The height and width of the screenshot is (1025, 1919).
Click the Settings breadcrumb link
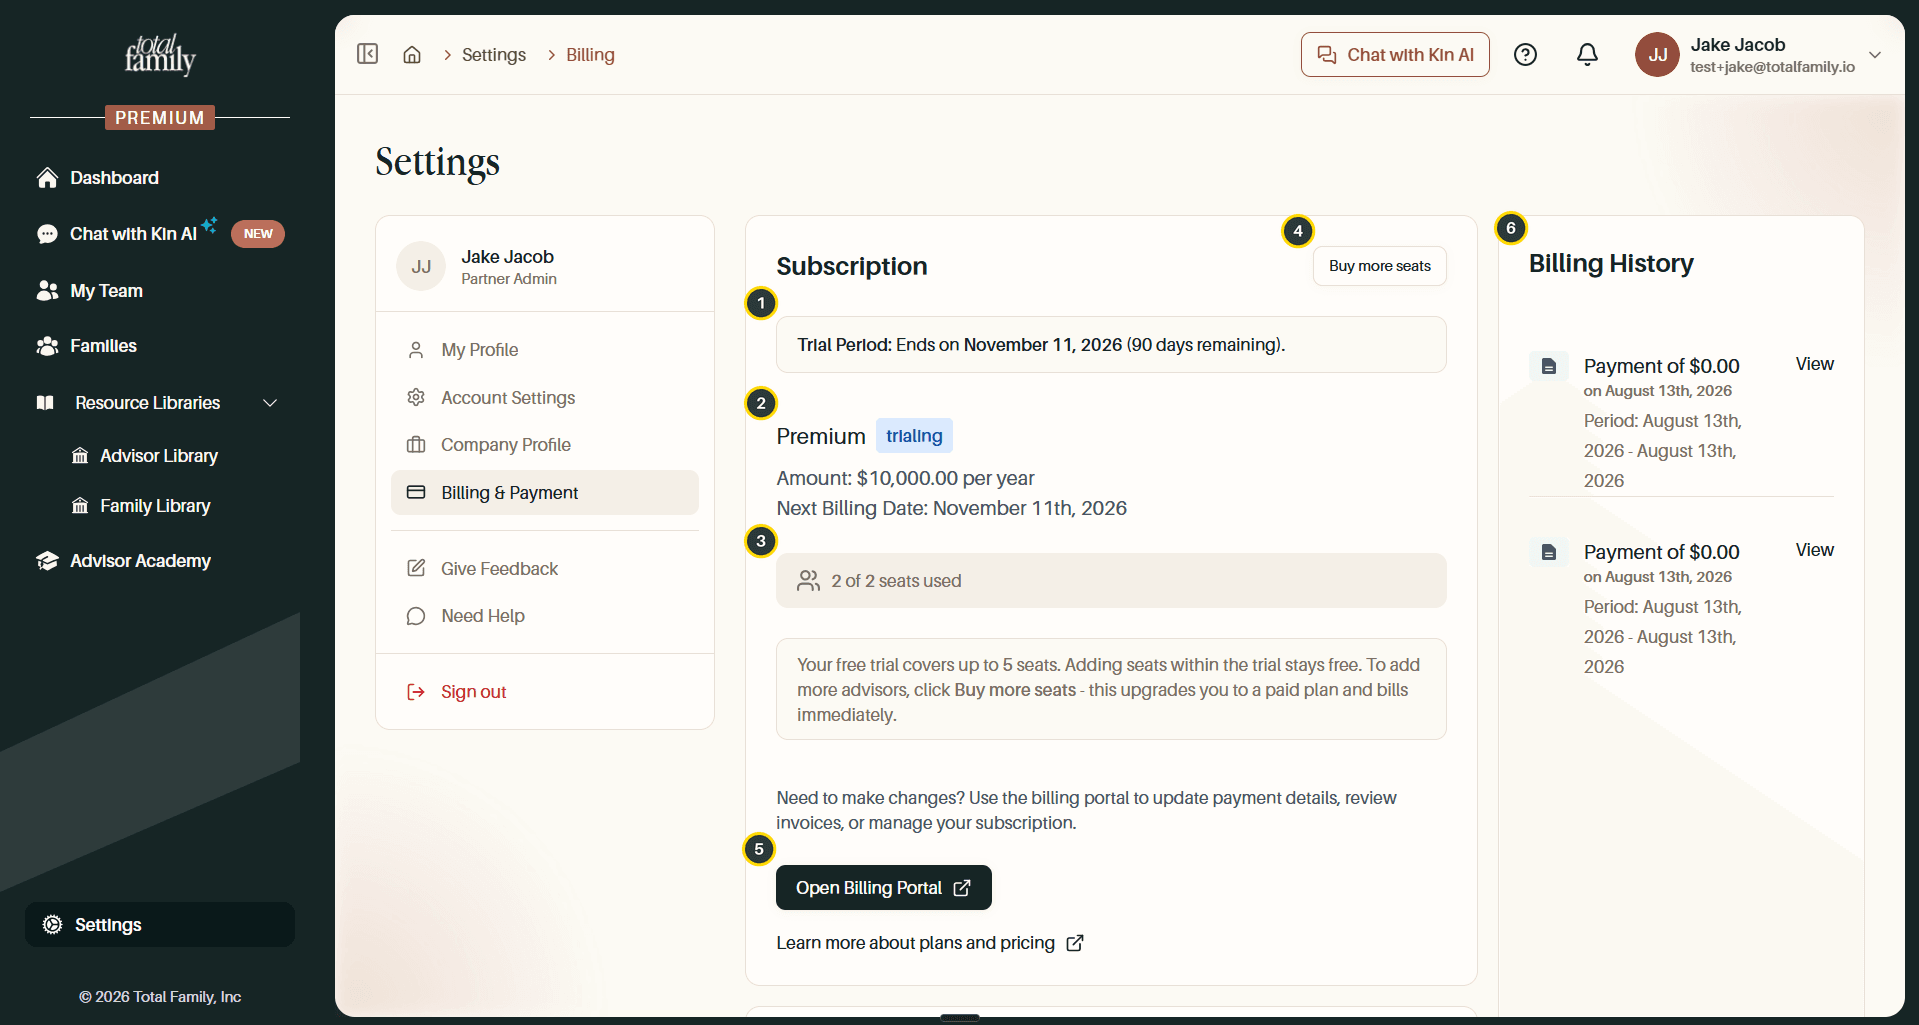point(494,55)
